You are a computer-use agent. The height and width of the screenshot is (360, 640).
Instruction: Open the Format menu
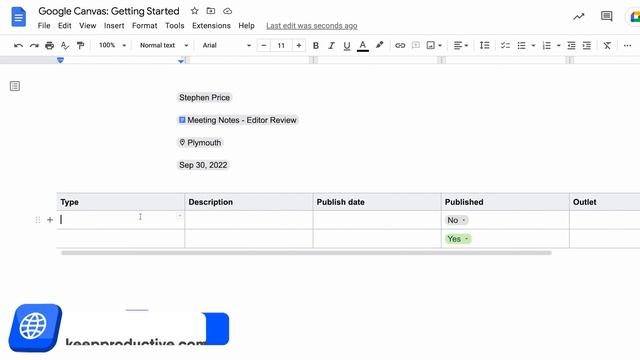point(144,26)
